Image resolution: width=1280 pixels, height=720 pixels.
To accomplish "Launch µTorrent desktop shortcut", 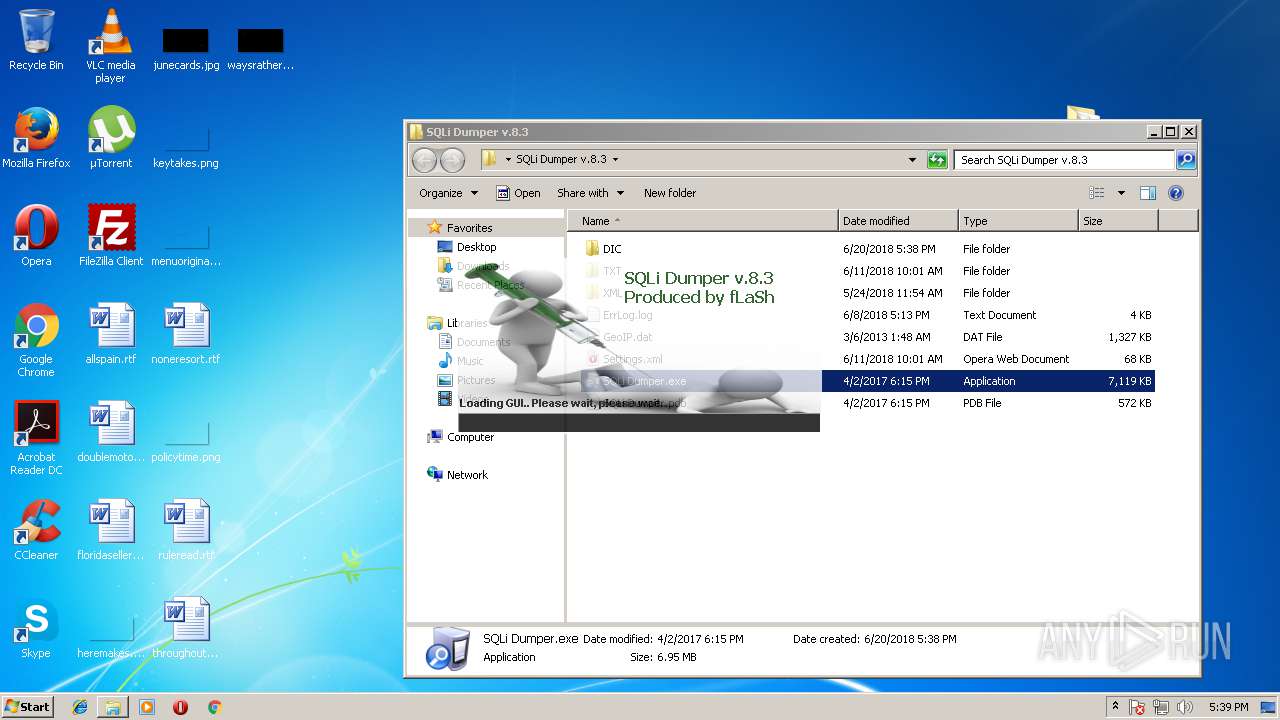I will pyautogui.click(x=110, y=138).
